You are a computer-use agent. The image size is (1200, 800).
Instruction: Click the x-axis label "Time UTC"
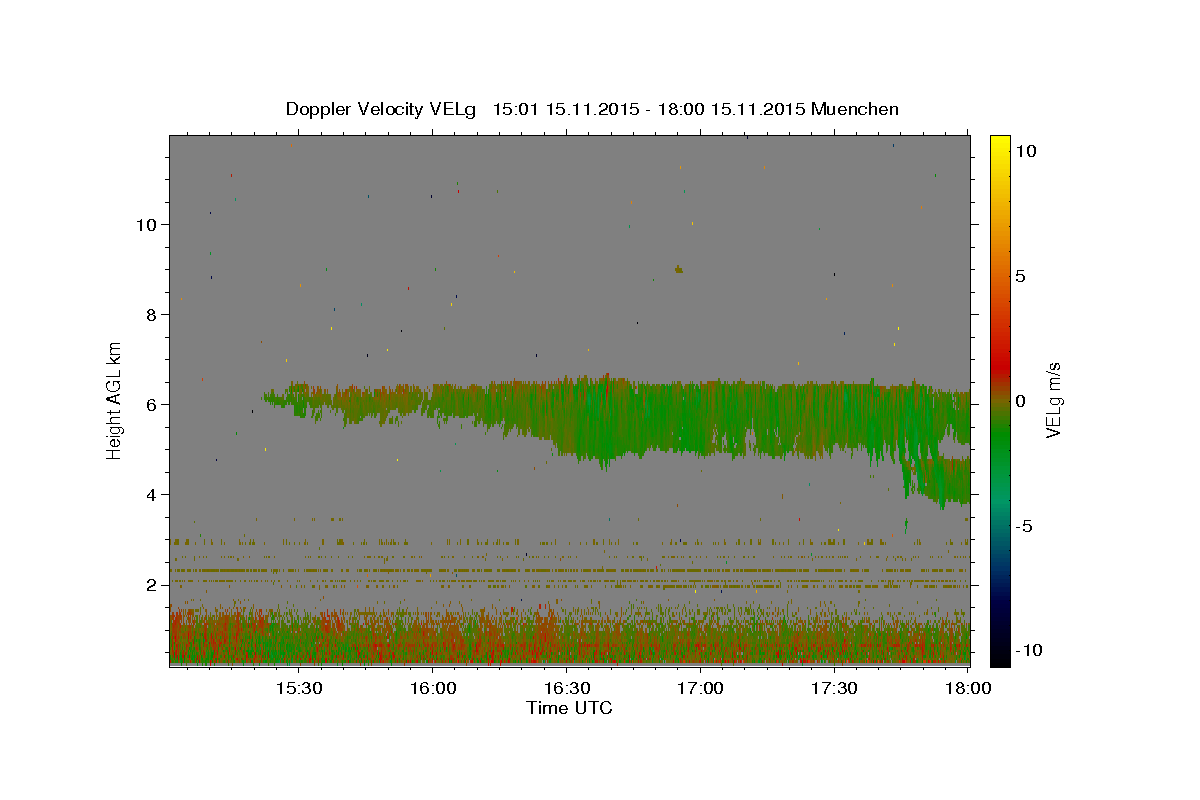(569, 708)
